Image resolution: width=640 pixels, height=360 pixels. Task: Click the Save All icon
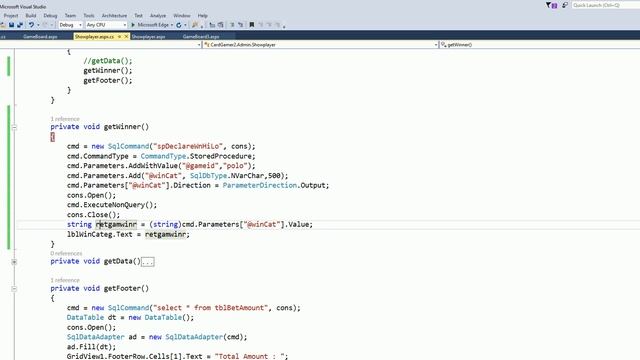(x=20, y=25)
